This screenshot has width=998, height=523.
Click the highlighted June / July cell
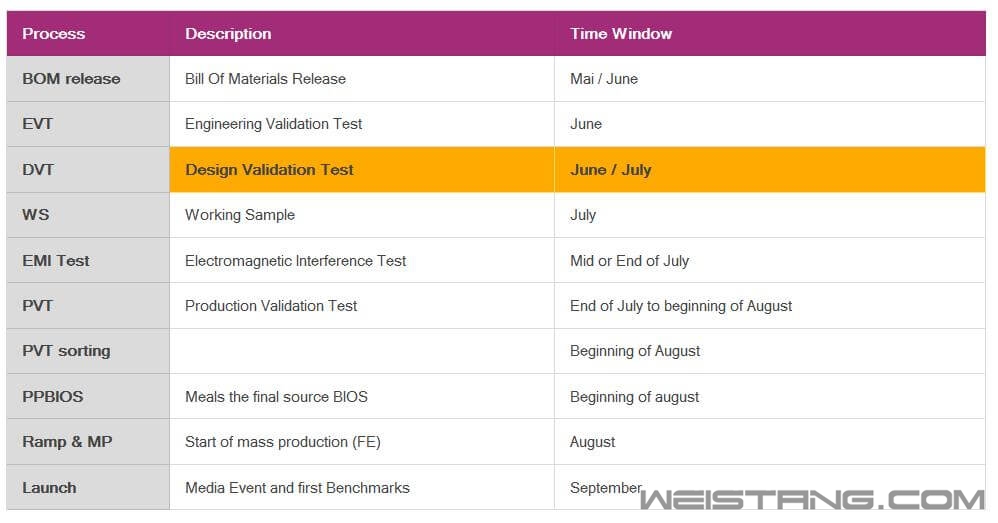(x=610, y=170)
